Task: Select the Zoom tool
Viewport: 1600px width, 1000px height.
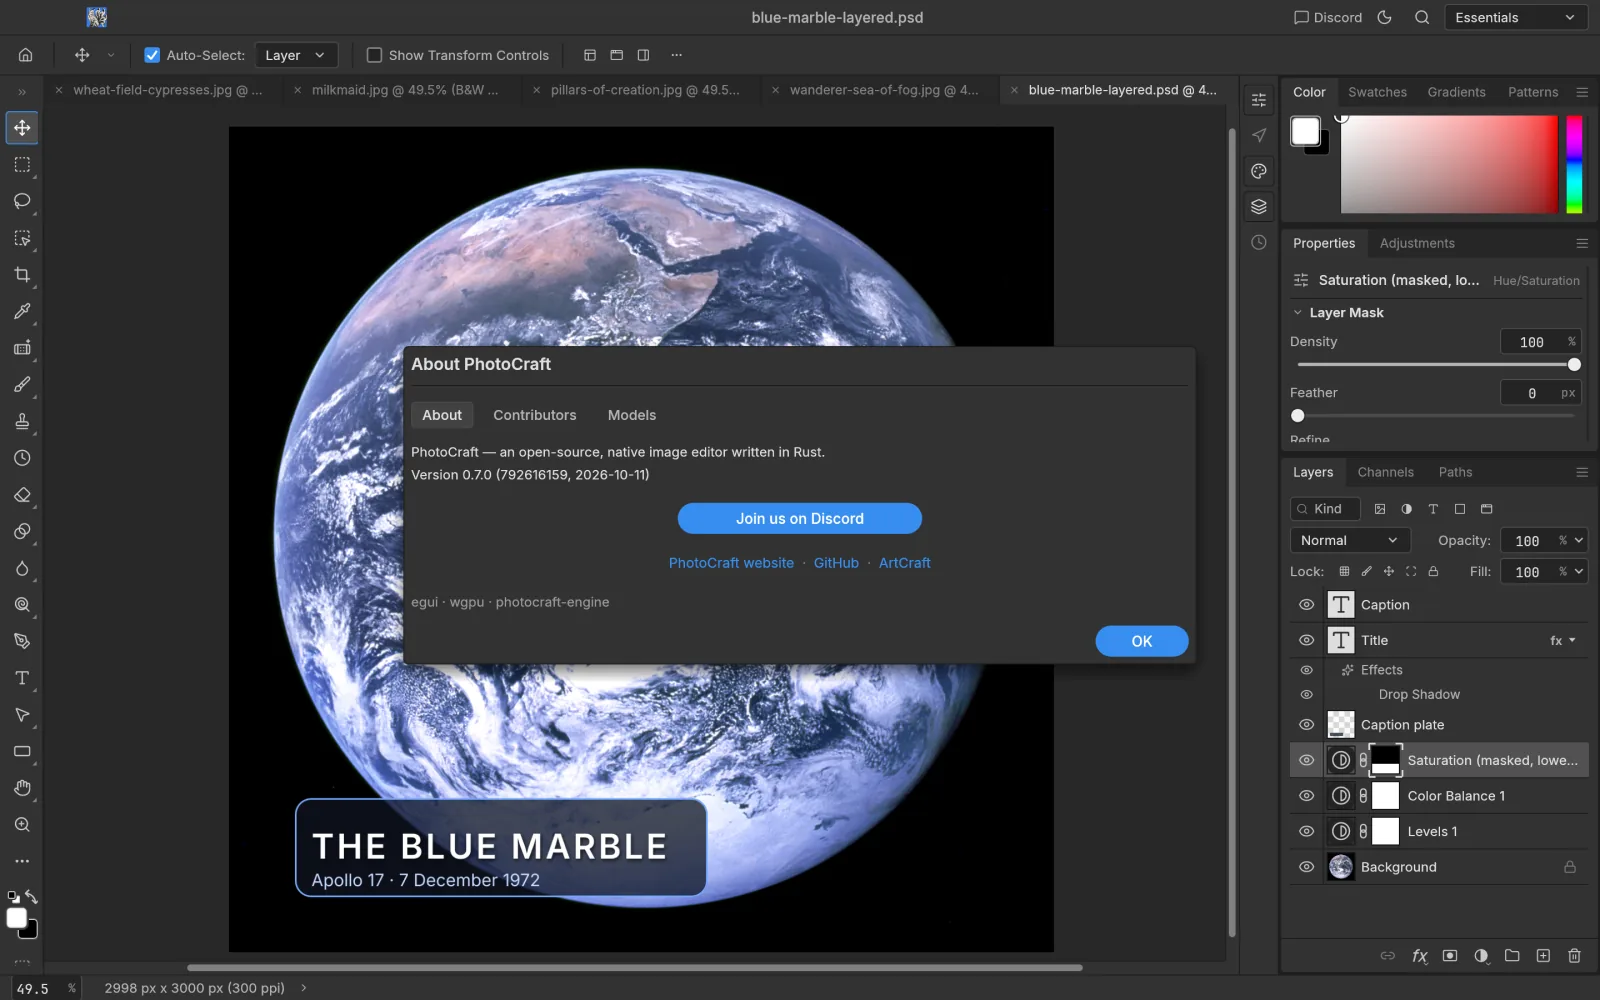Action: tap(22, 825)
